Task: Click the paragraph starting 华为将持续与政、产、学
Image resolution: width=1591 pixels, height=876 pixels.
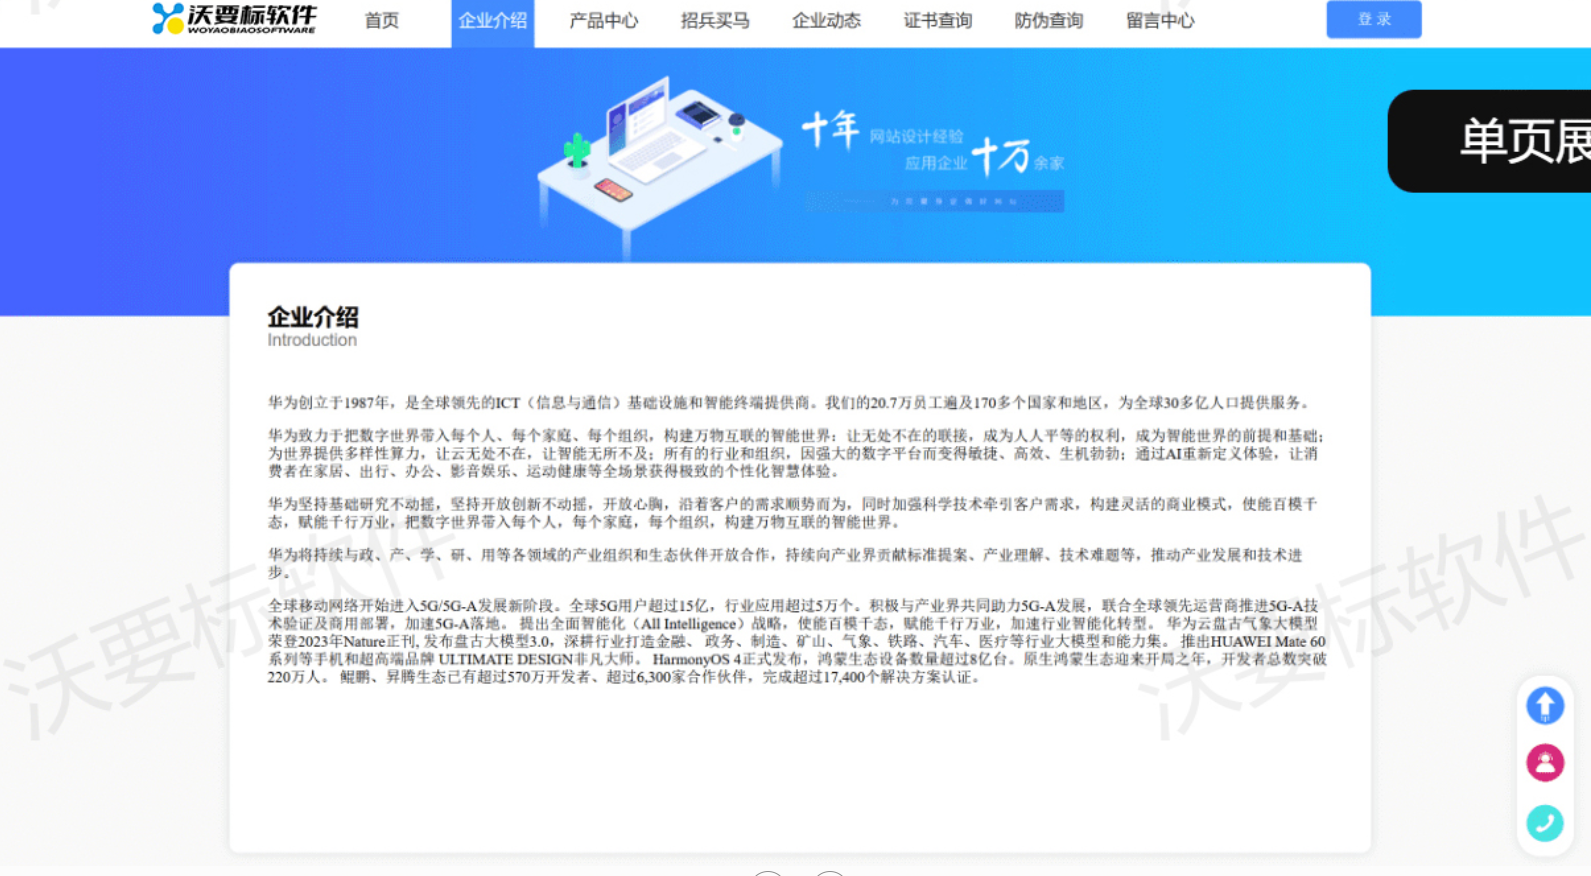Action: point(785,563)
